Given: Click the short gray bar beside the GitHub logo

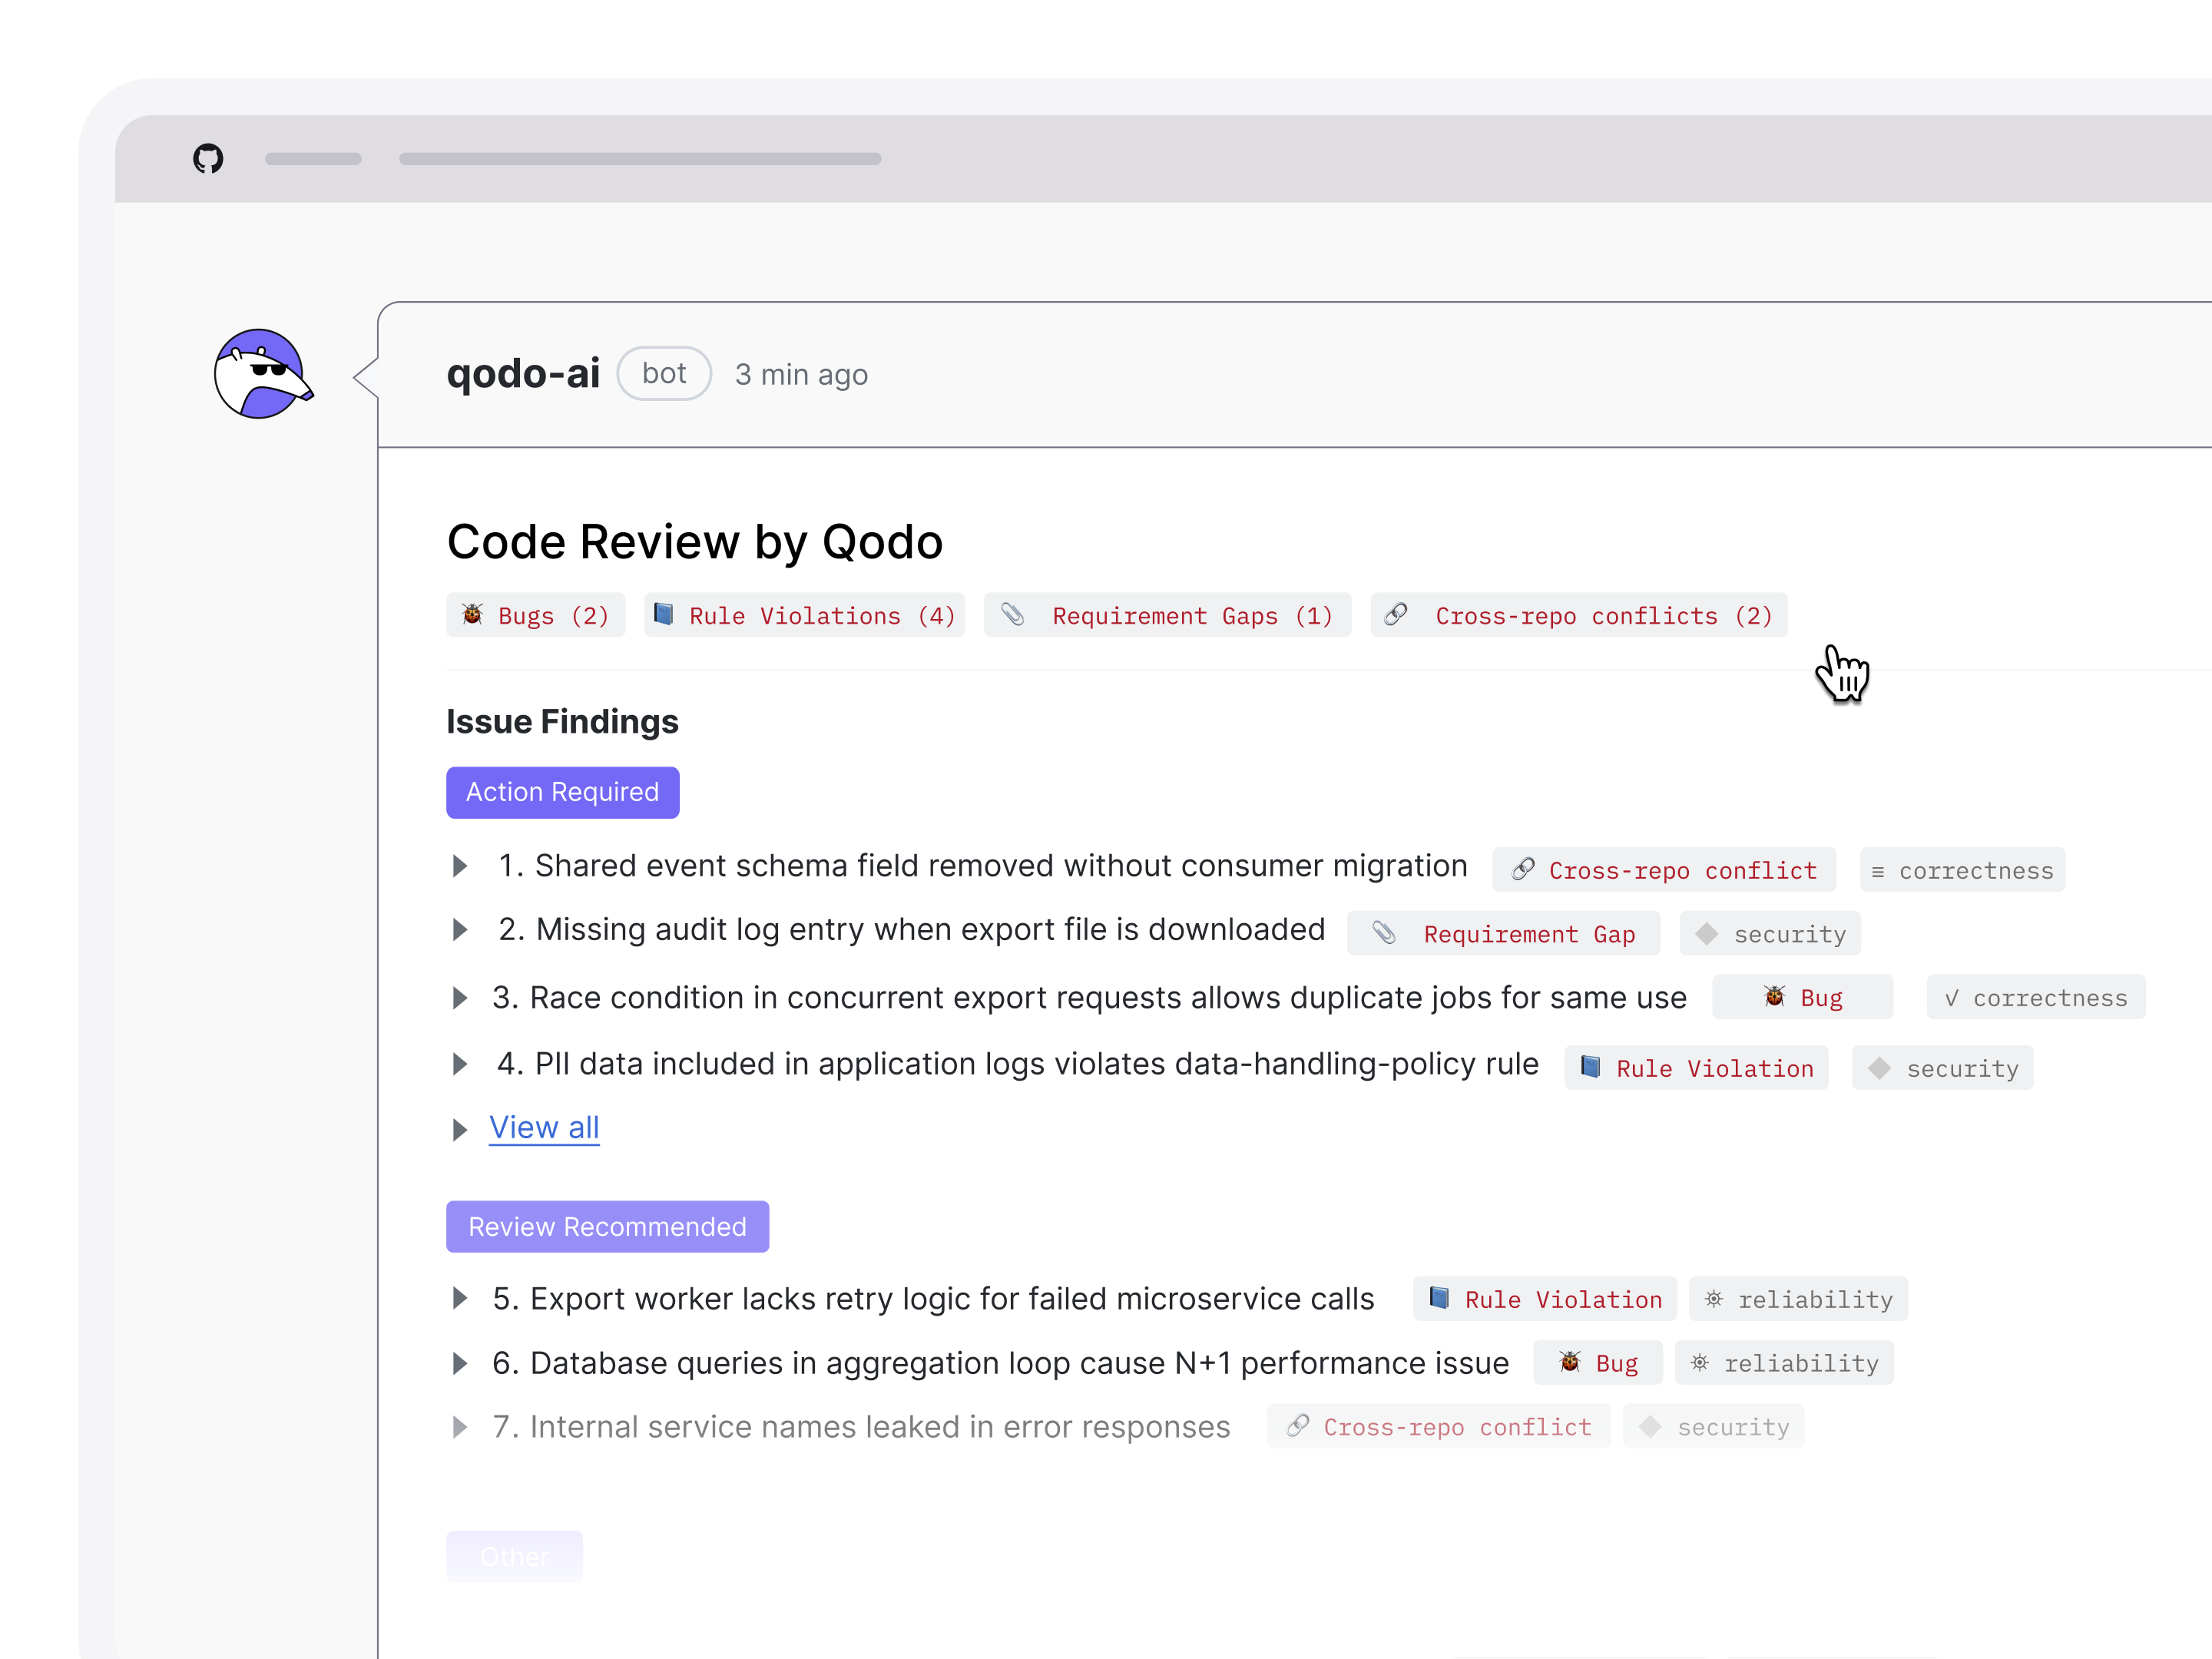Looking at the screenshot, I should click(x=313, y=159).
